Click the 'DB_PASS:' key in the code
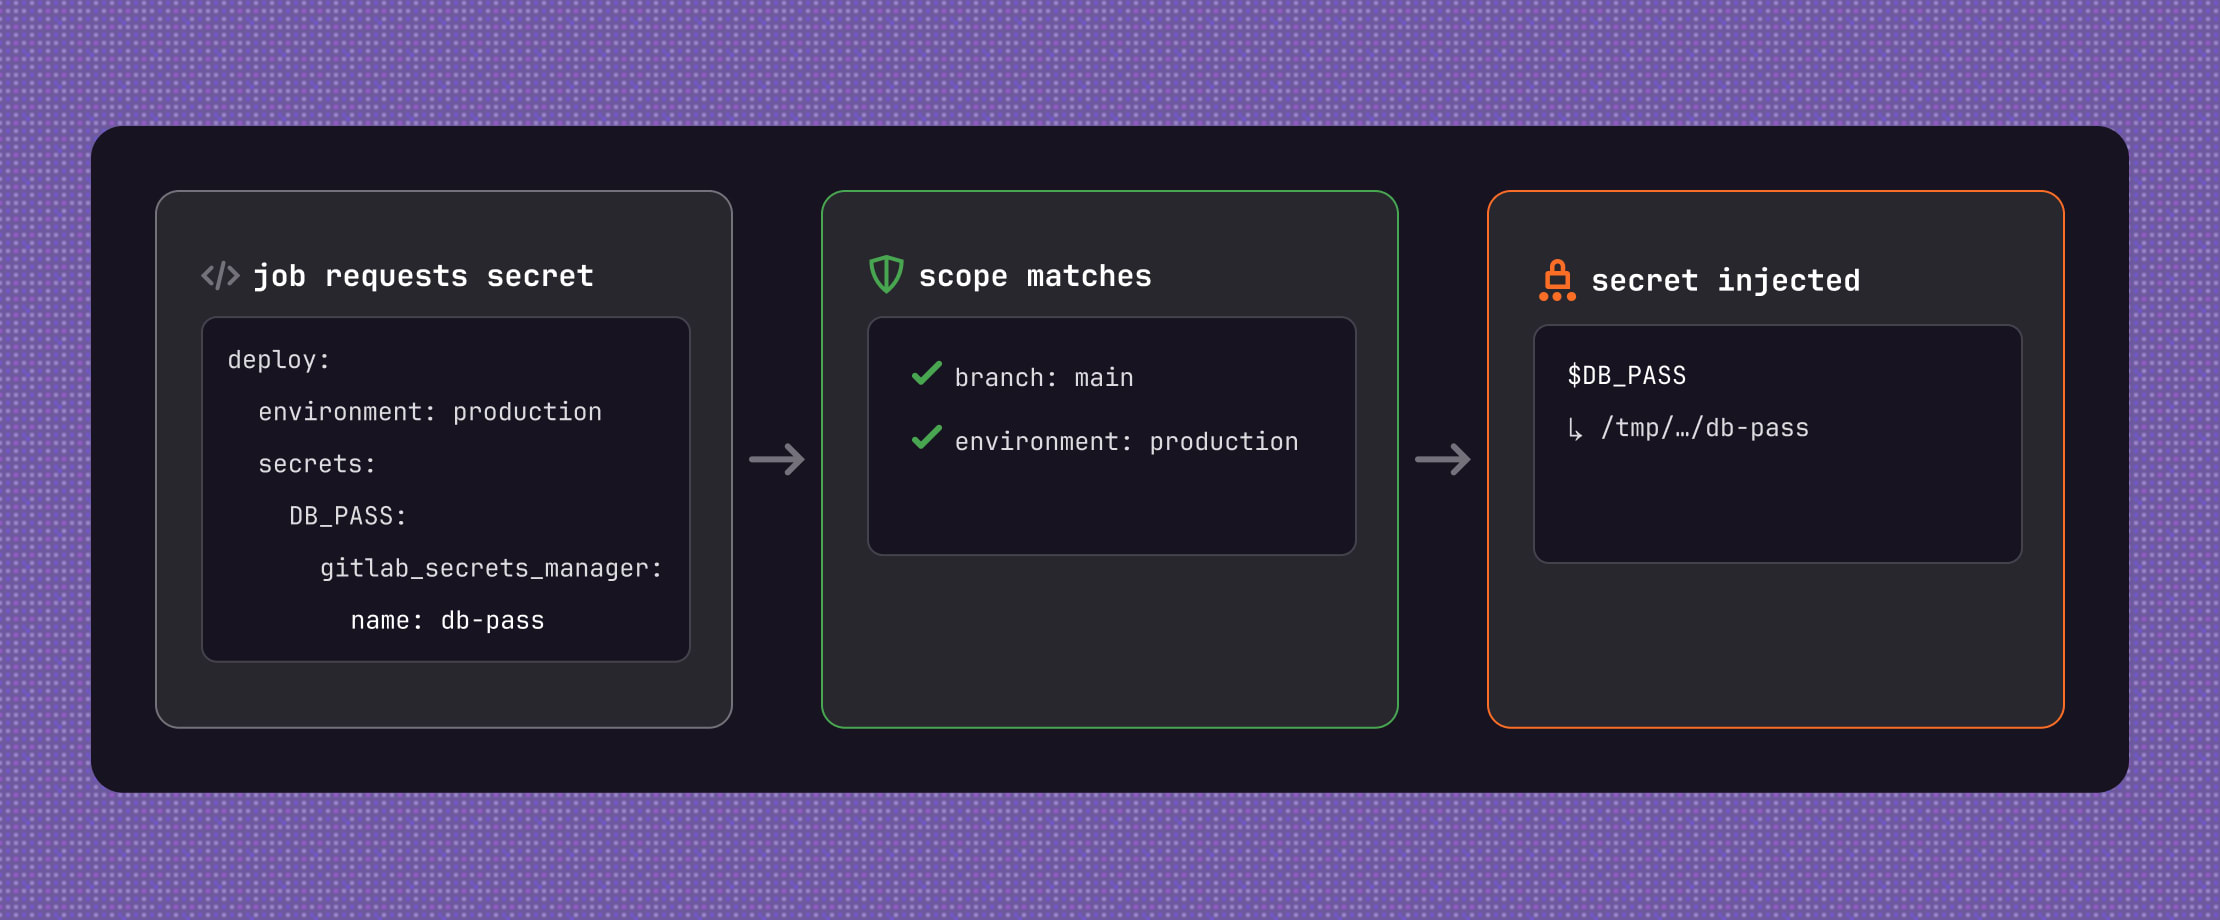This screenshot has height=920, width=2220. (348, 516)
